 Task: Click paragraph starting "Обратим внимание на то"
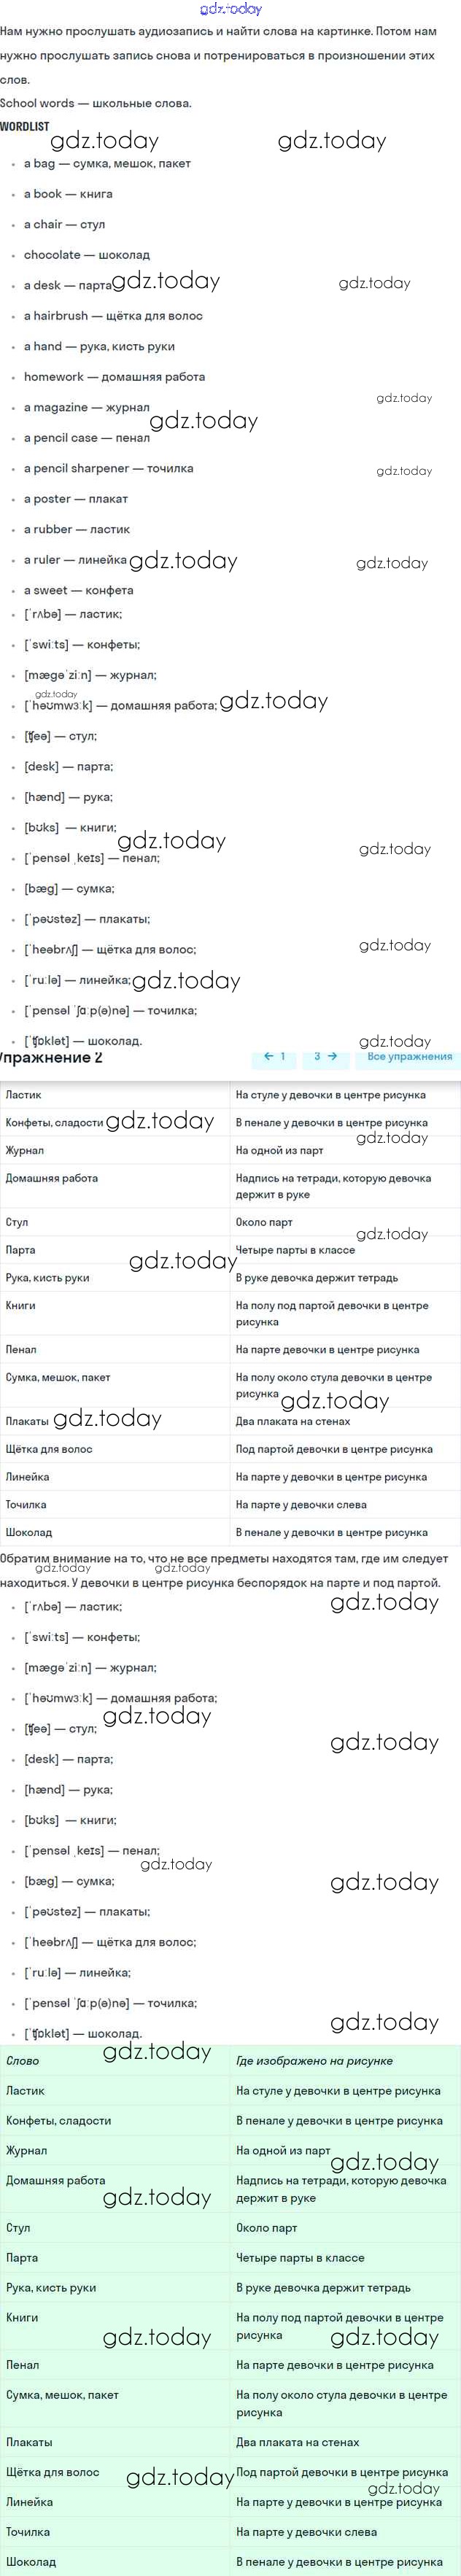tap(225, 1570)
